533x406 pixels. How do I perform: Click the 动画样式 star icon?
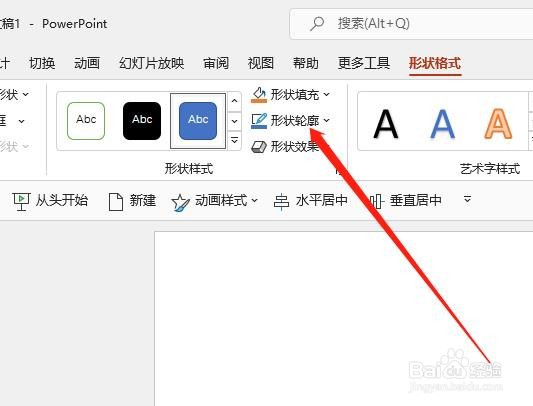tap(180, 203)
